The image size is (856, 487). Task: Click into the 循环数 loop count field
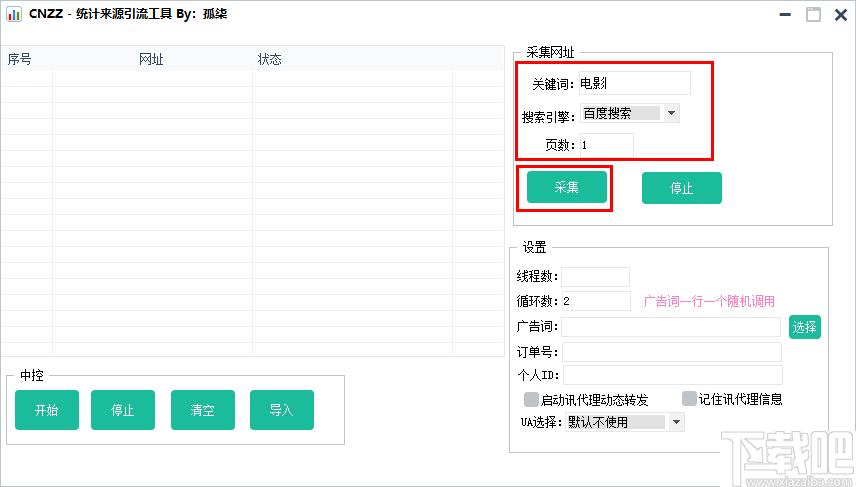click(x=596, y=301)
